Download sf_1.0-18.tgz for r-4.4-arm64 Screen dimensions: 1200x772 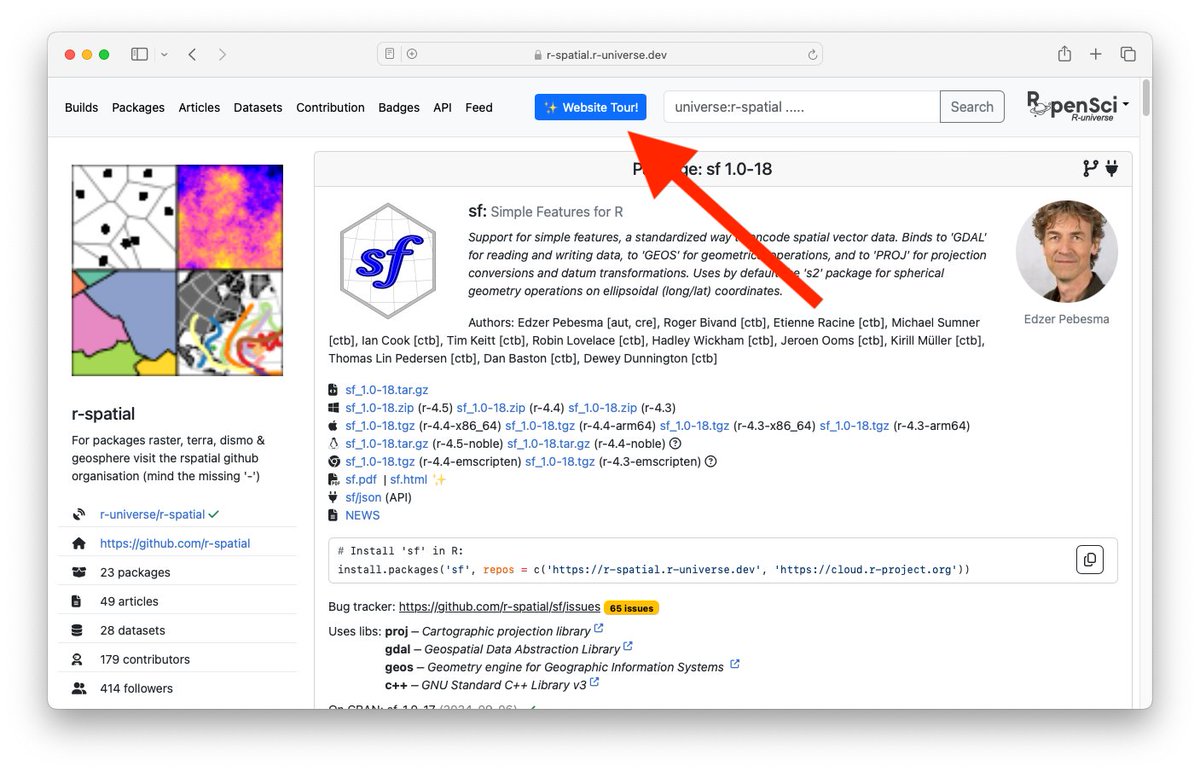pos(540,426)
